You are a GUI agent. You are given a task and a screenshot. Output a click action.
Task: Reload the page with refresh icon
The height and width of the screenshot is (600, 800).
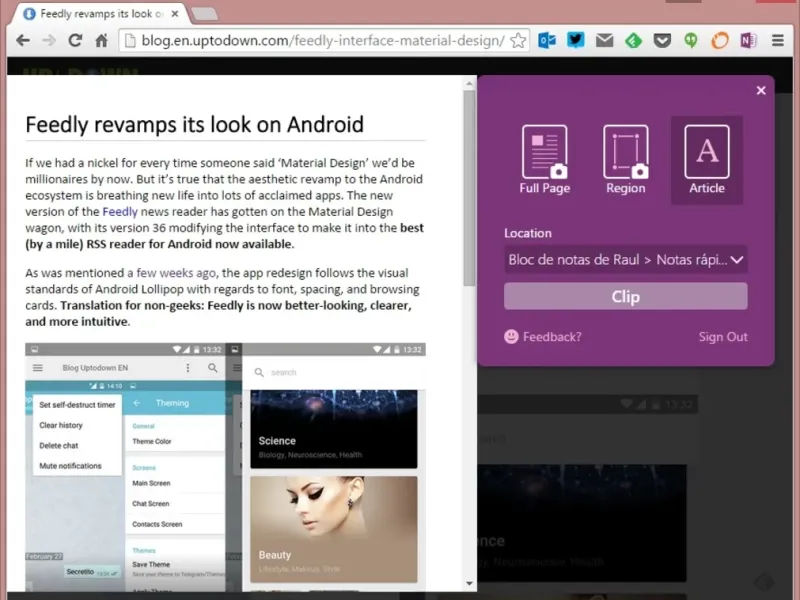tap(76, 40)
